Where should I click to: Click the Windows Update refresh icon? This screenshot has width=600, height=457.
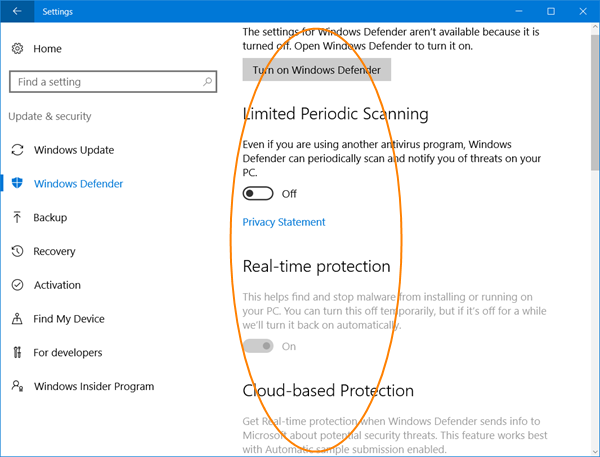(x=17, y=150)
